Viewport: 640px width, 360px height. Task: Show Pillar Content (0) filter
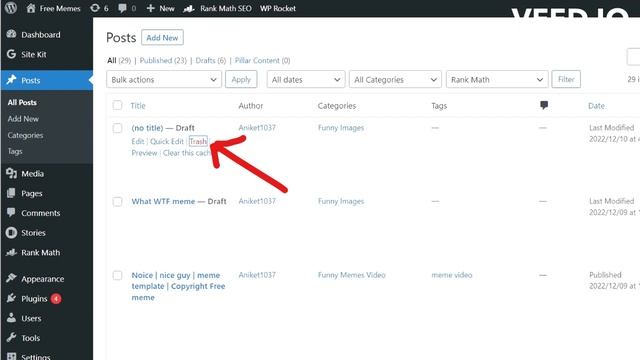click(x=262, y=60)
